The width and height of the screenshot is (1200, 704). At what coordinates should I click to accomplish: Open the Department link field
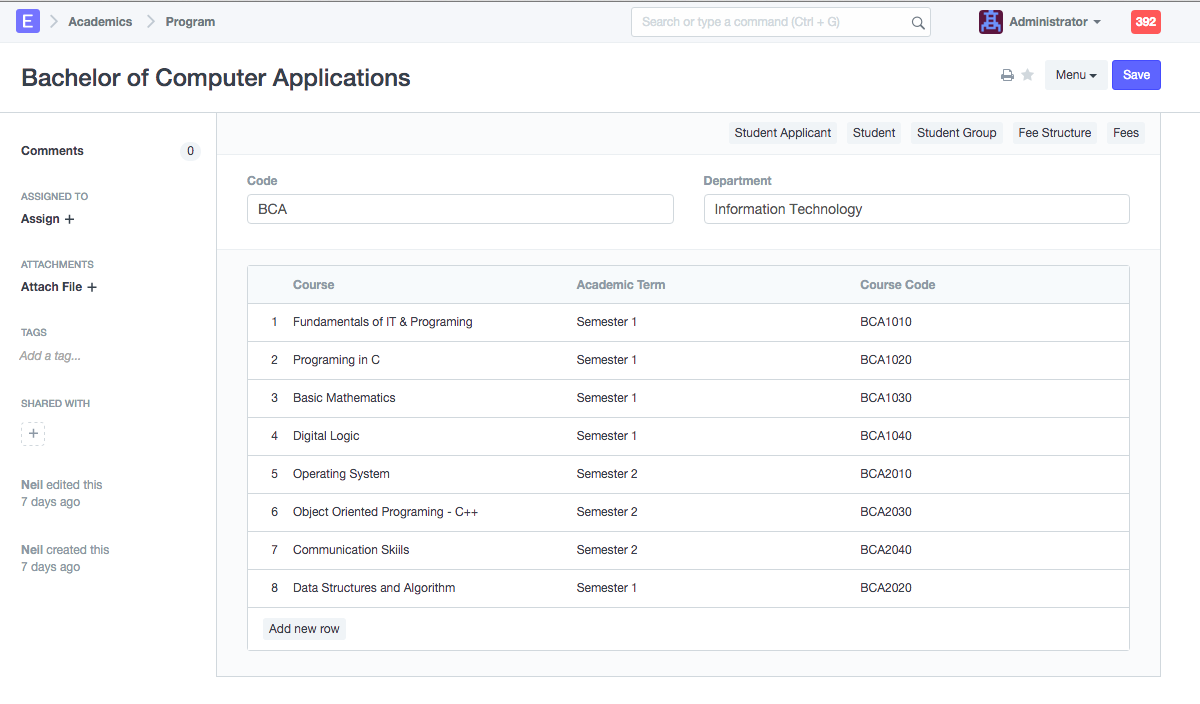(x=917, y=209)
